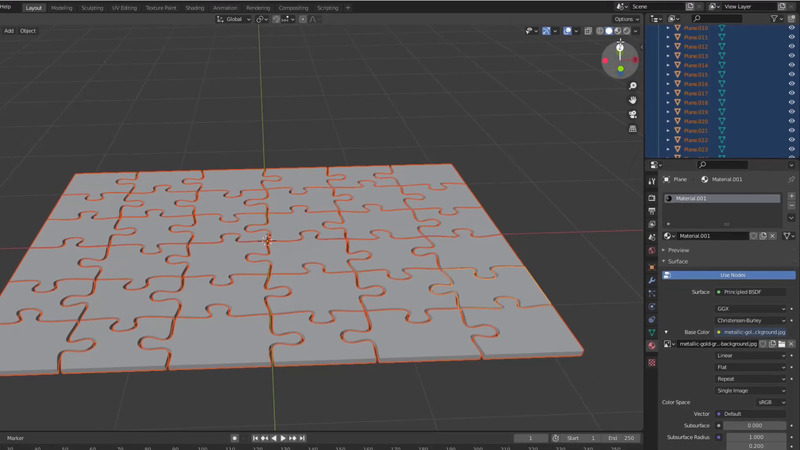
Task: Open the Modifier properties wrench tab
Action: coord(652,280)
